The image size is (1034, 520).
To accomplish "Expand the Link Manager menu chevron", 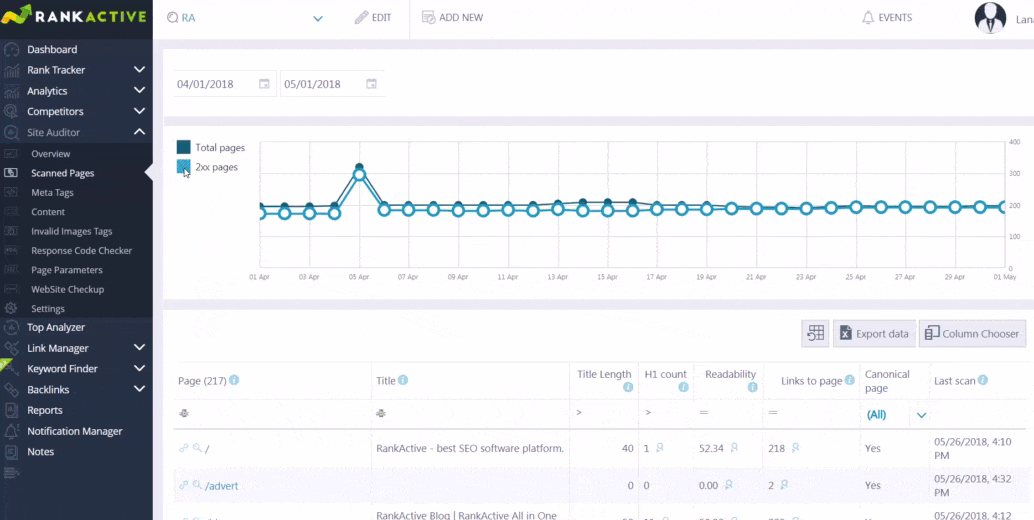I will pos(139,348).
